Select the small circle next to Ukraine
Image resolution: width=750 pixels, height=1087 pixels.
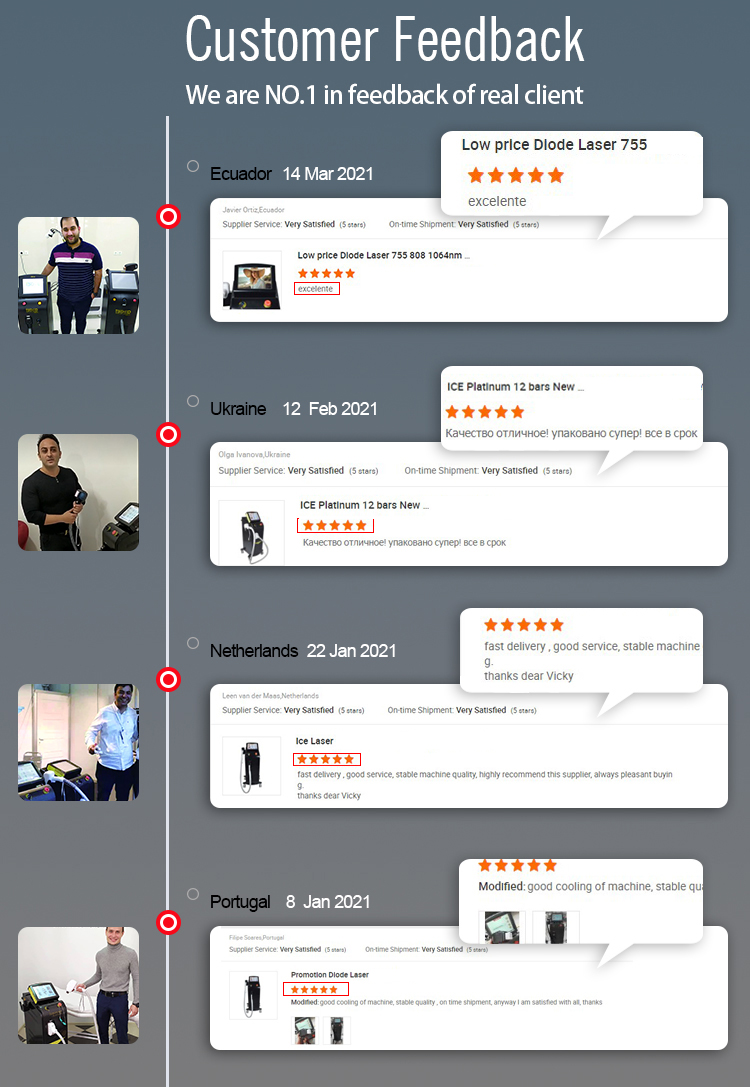193,401
